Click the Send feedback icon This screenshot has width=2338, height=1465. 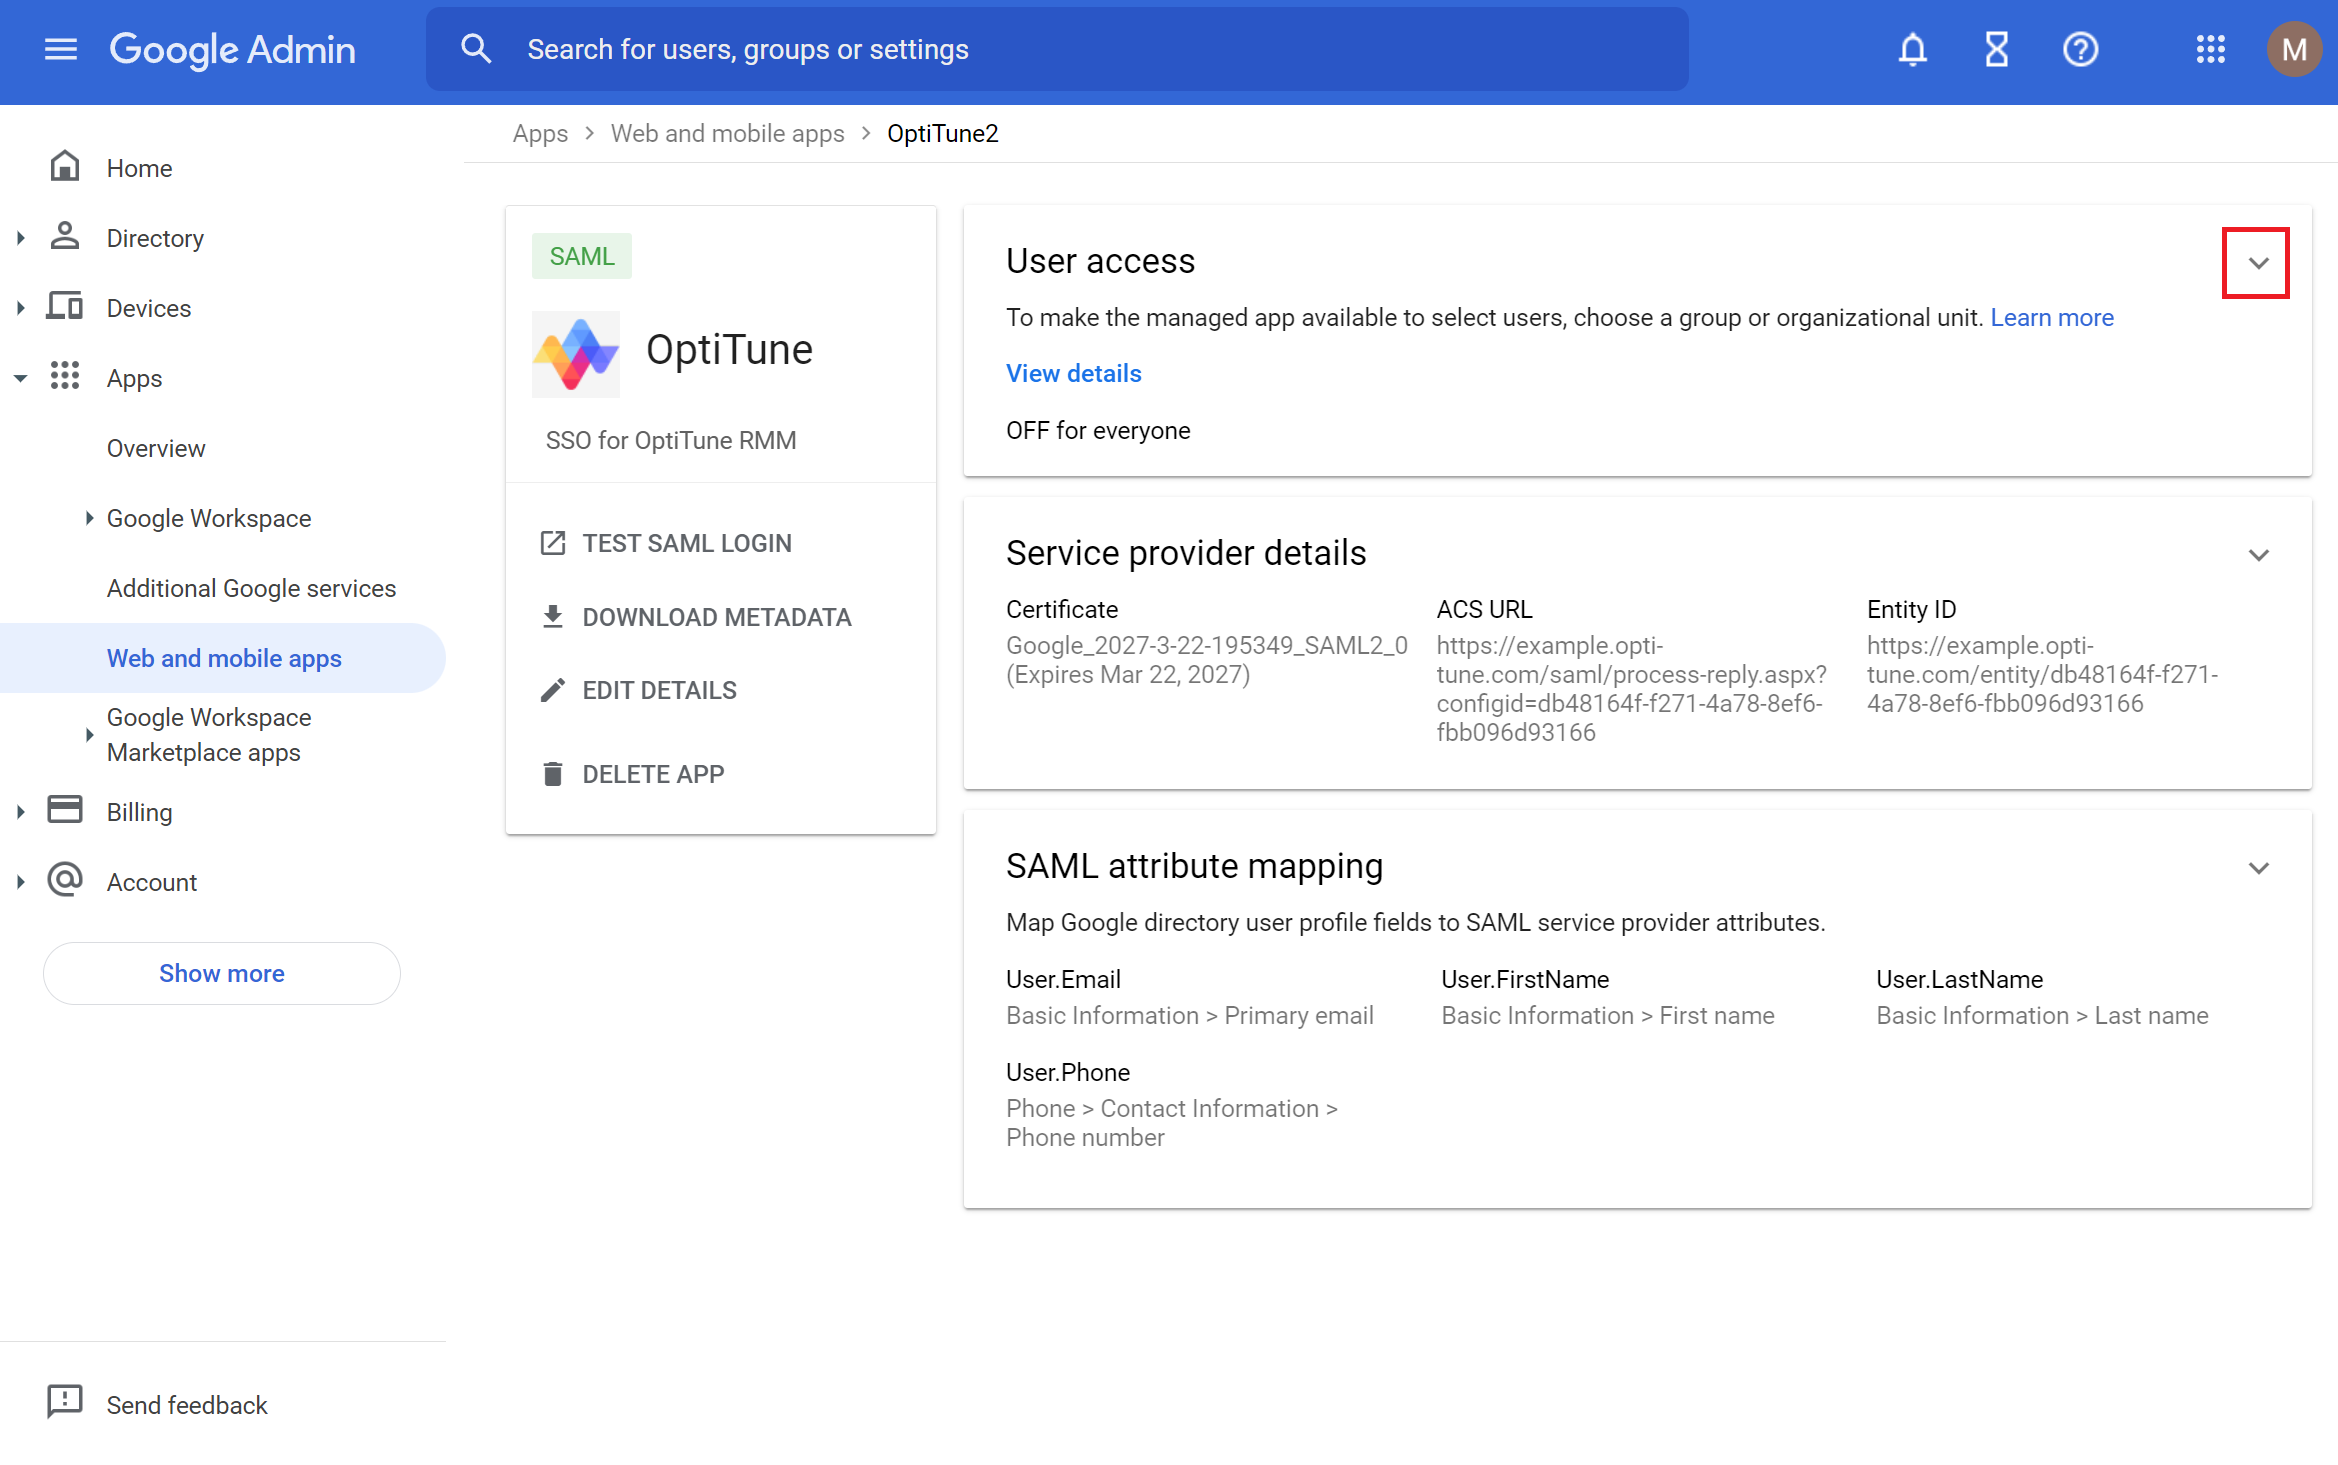(x=65, y=1402)
